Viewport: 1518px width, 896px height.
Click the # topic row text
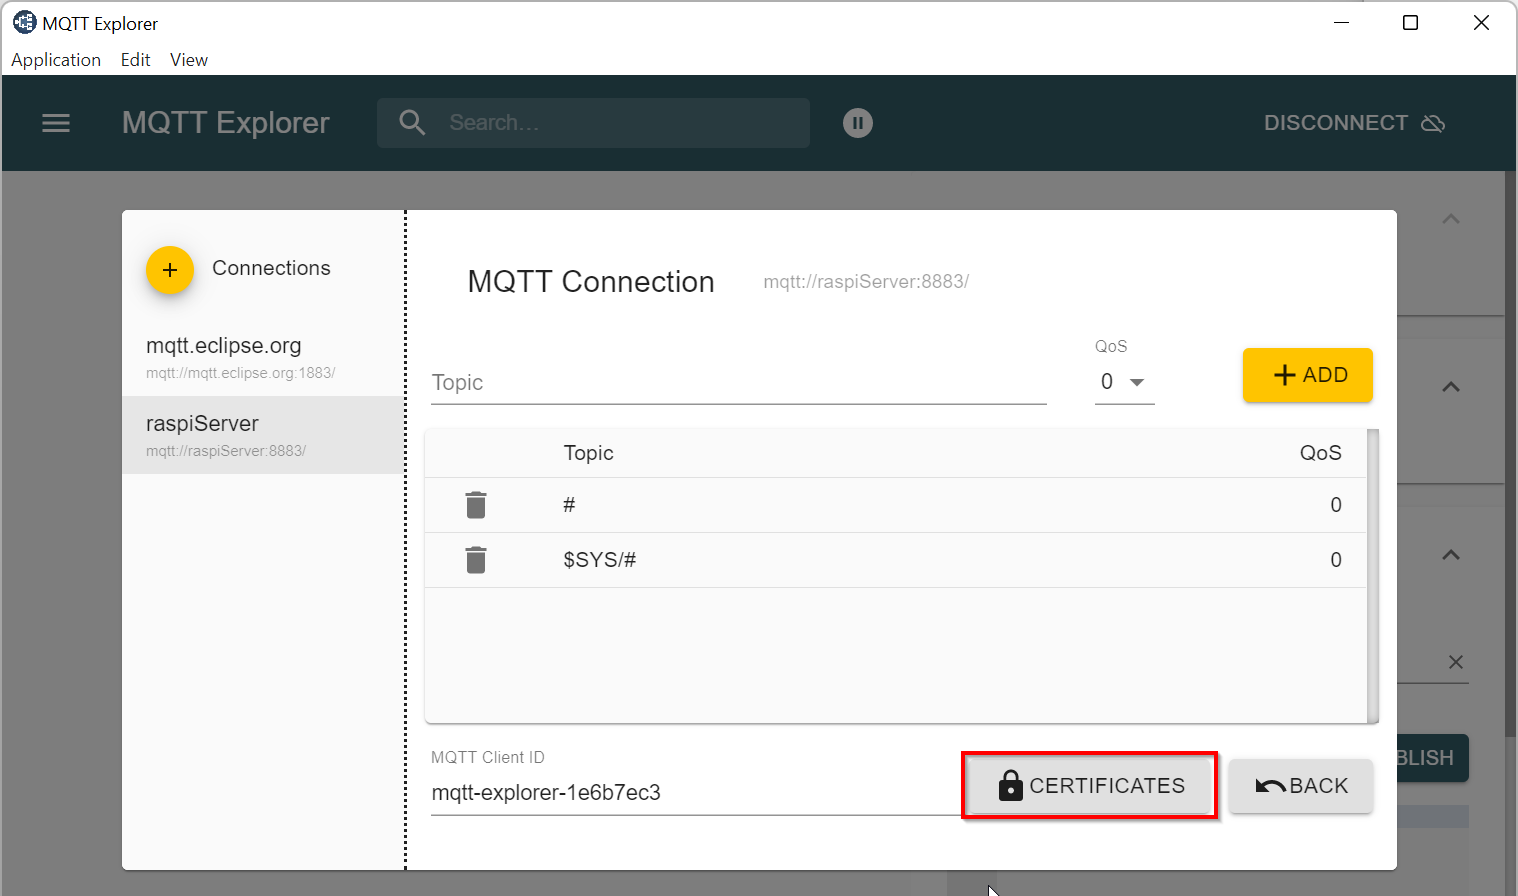(x=569, y=505)
